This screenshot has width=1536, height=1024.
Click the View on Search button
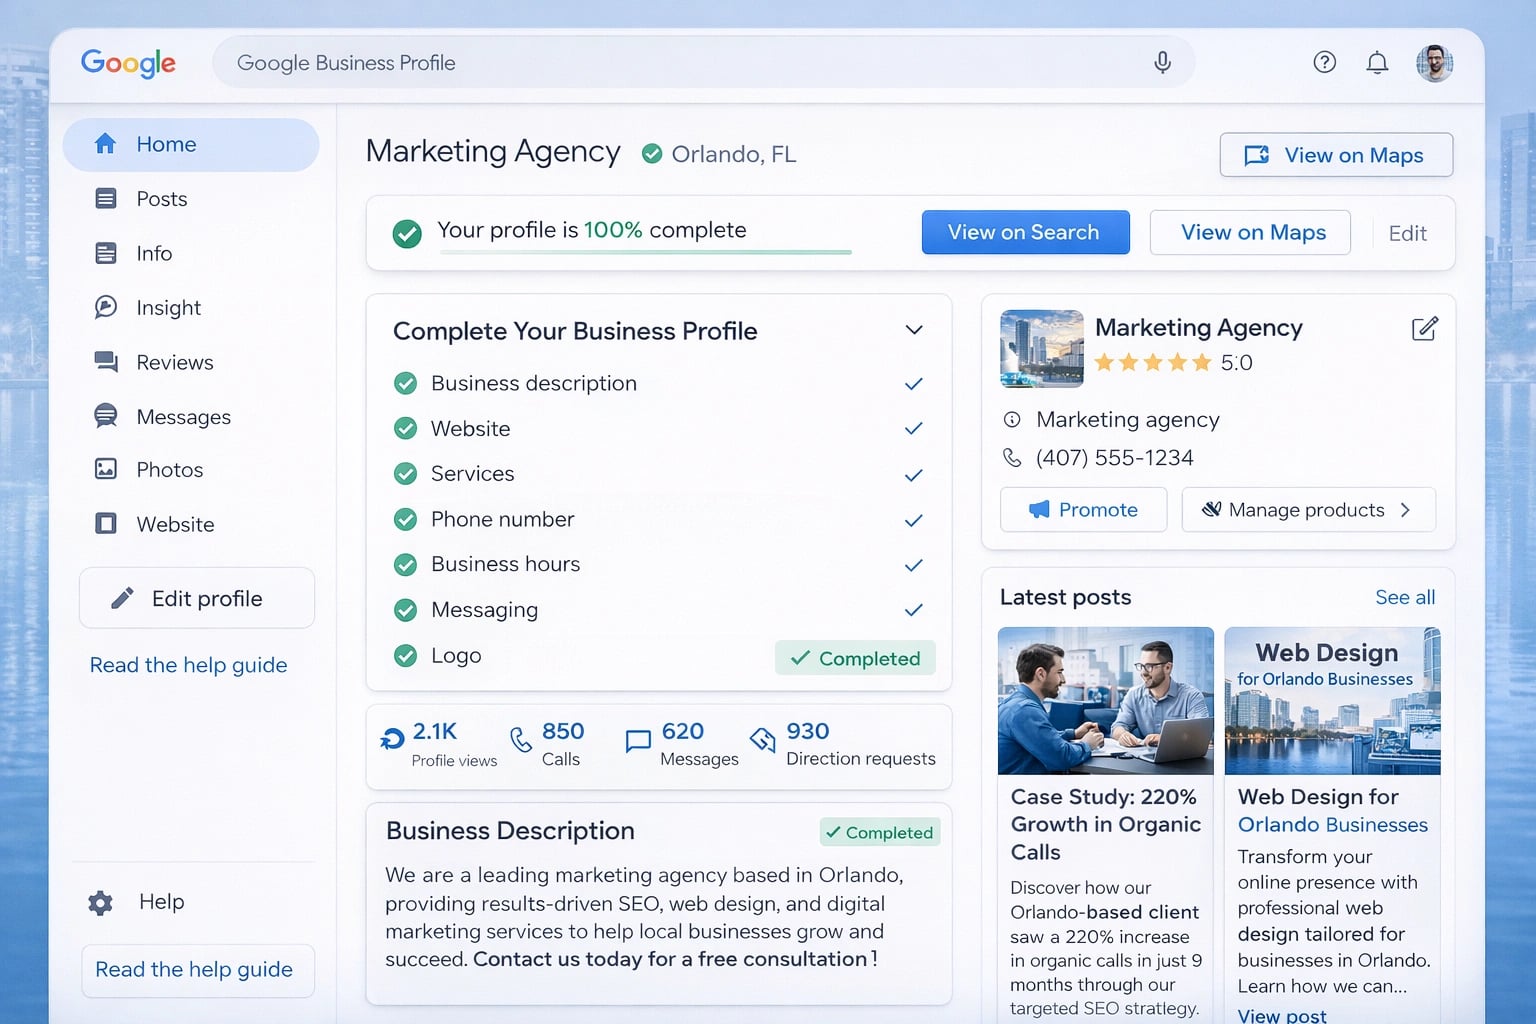tap(1025, 232)
